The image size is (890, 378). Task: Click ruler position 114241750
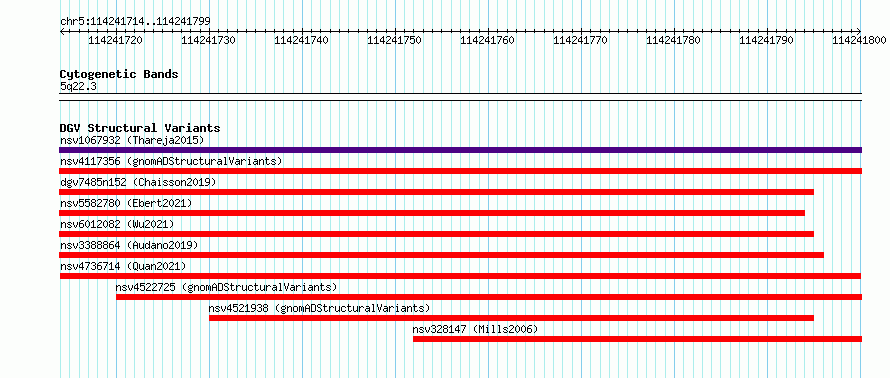coord(395,40)
